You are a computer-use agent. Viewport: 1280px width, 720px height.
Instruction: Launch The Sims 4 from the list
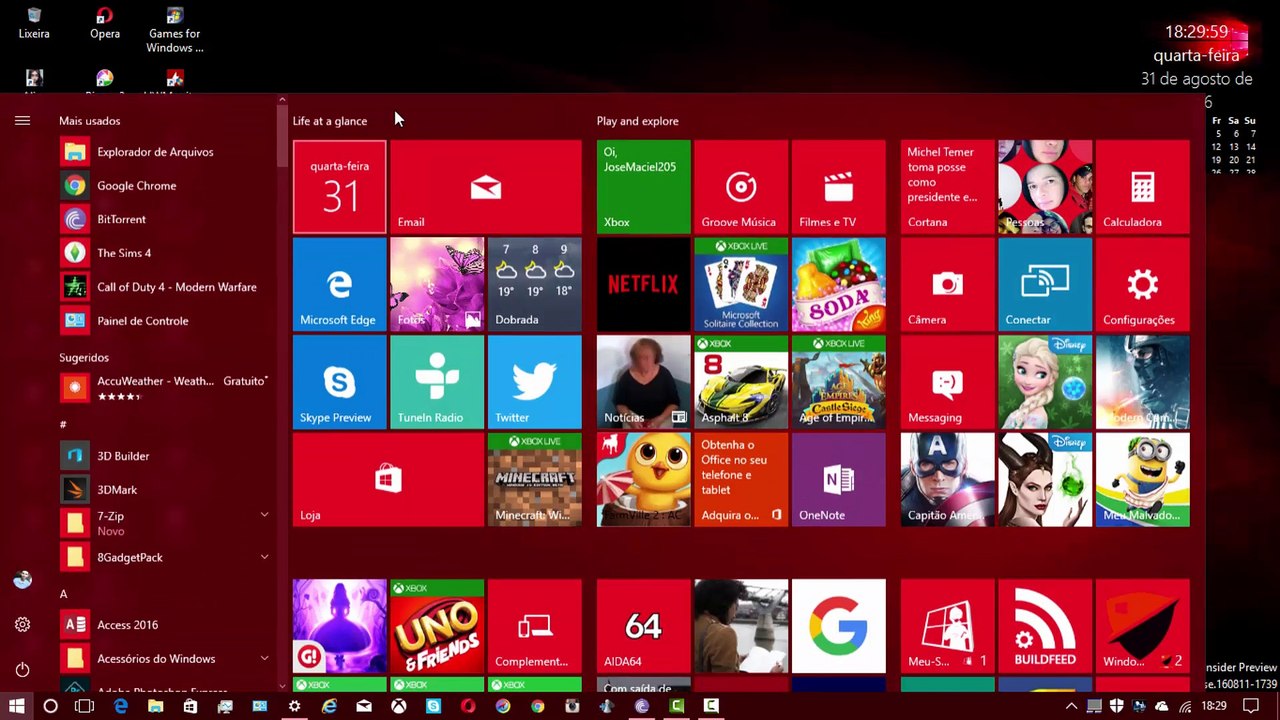pos(163,253)
